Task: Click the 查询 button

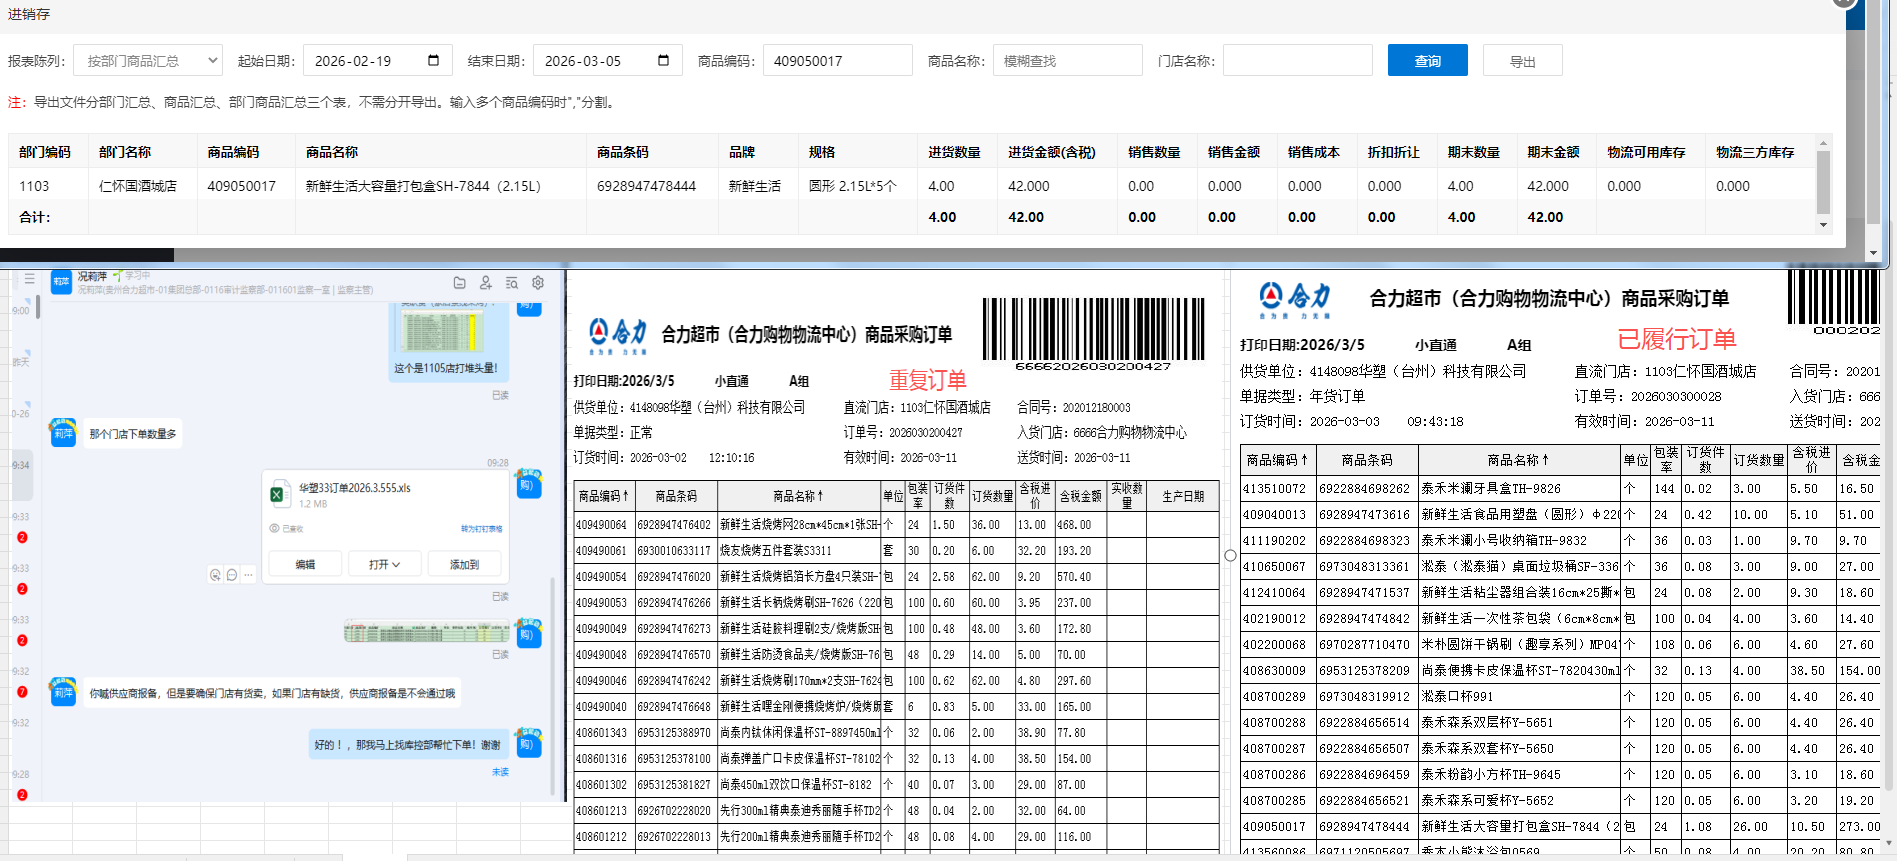Action: point(1427,61)
